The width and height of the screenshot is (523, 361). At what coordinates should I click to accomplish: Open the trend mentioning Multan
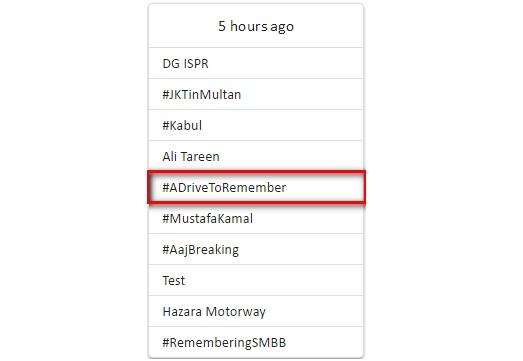[x=256, y=94]
